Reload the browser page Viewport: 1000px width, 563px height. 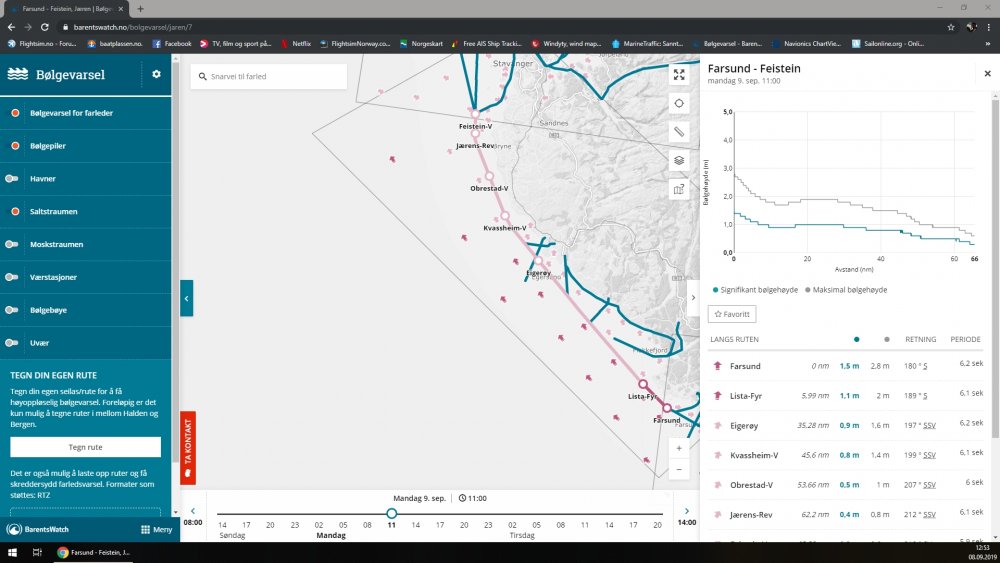(x=45, y=27)
